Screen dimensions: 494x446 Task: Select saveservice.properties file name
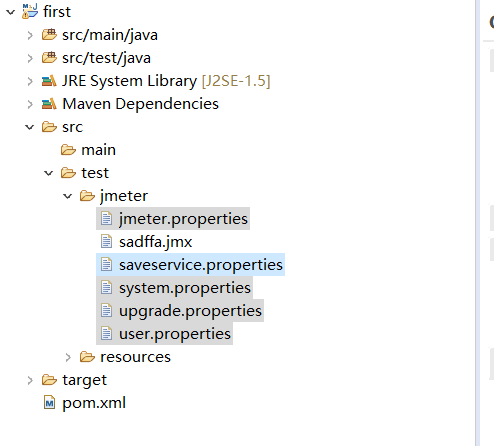point(201,265)
